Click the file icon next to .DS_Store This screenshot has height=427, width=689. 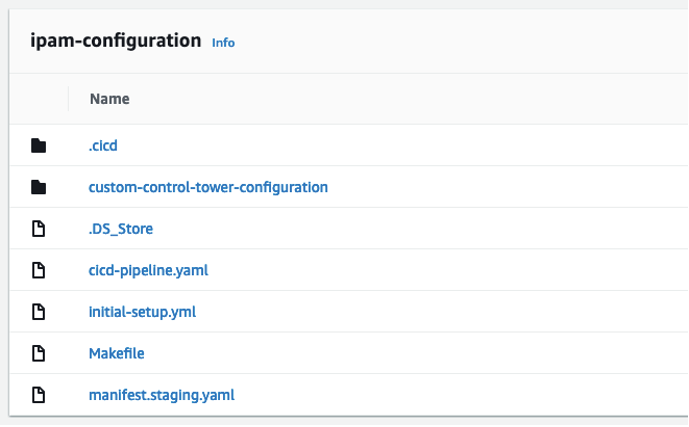[x=39, y=229]
